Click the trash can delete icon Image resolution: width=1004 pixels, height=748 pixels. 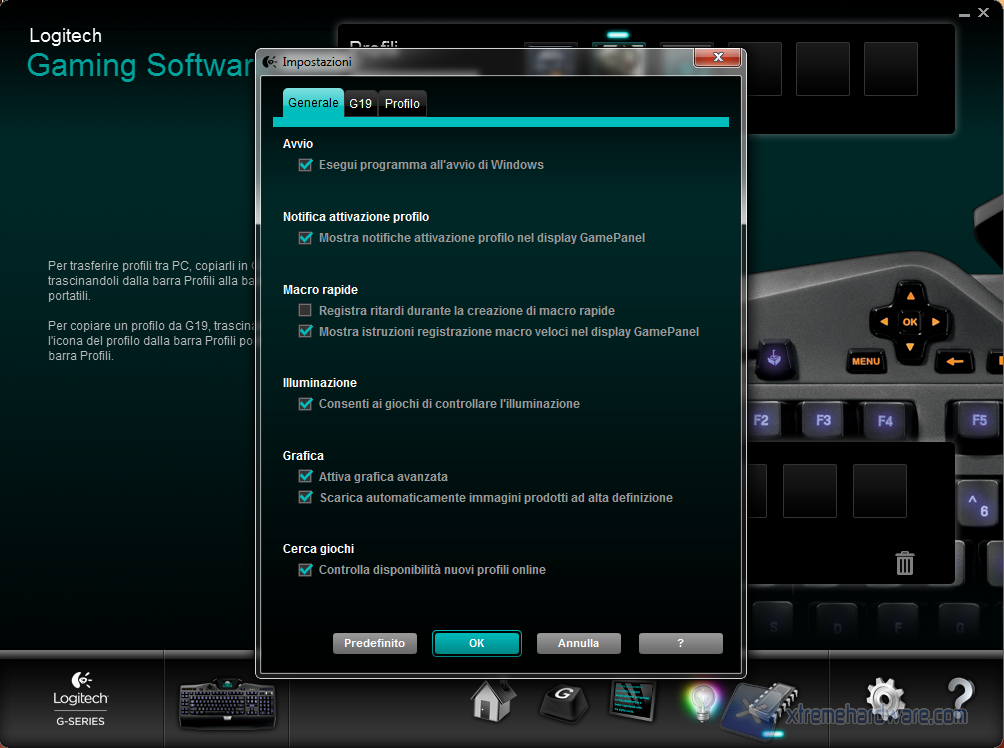pyautogui.click(x=905, y=563)
